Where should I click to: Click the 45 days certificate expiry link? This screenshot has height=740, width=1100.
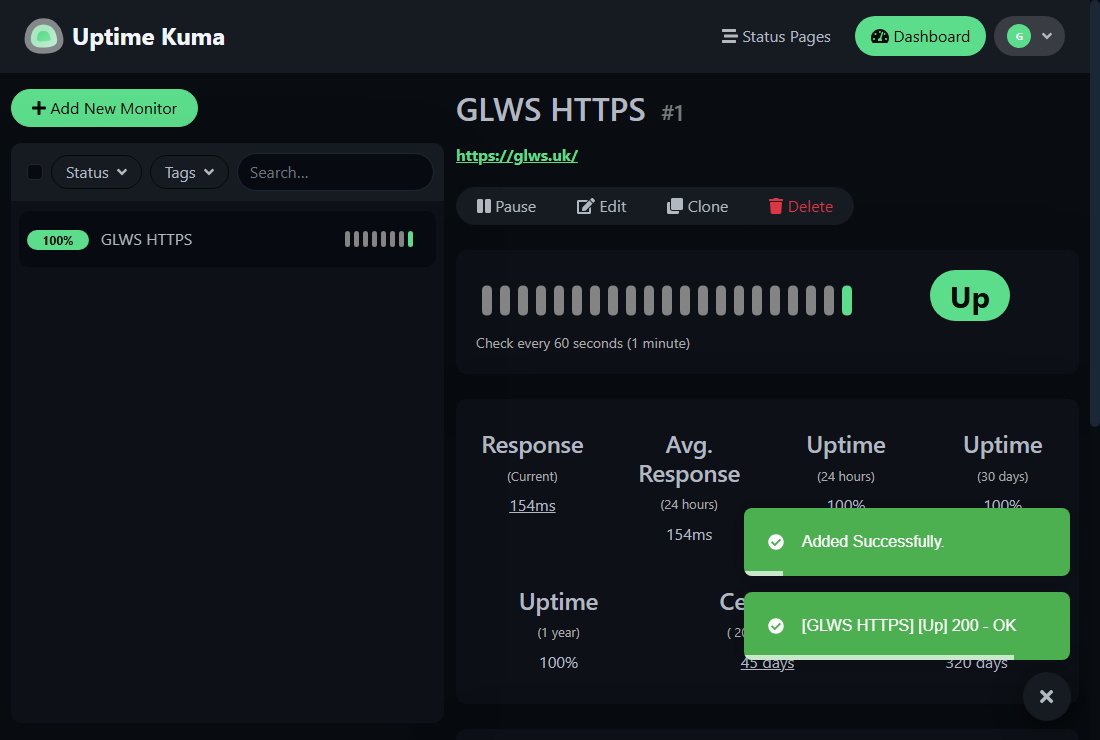point(767,663)
